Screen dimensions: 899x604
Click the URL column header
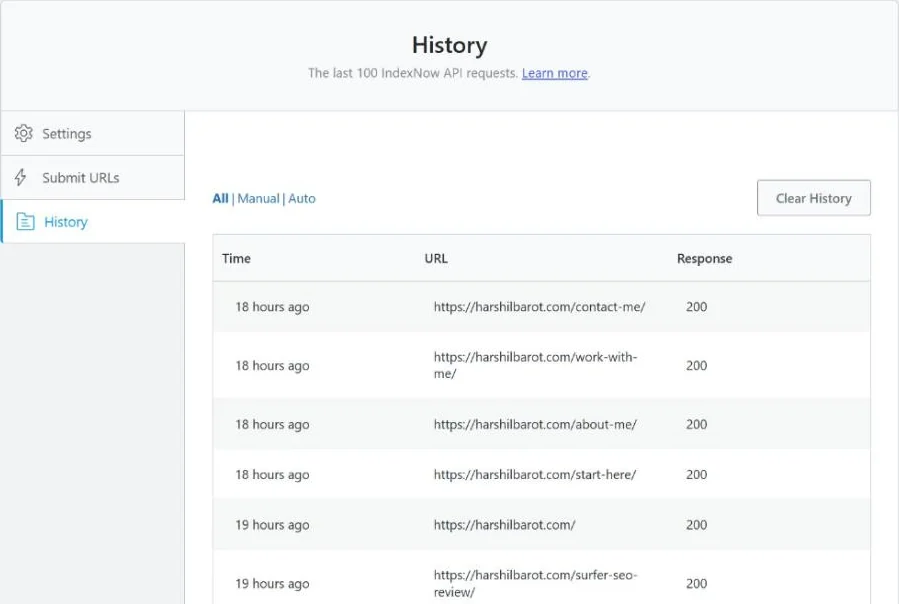click(x=436, y=258)
